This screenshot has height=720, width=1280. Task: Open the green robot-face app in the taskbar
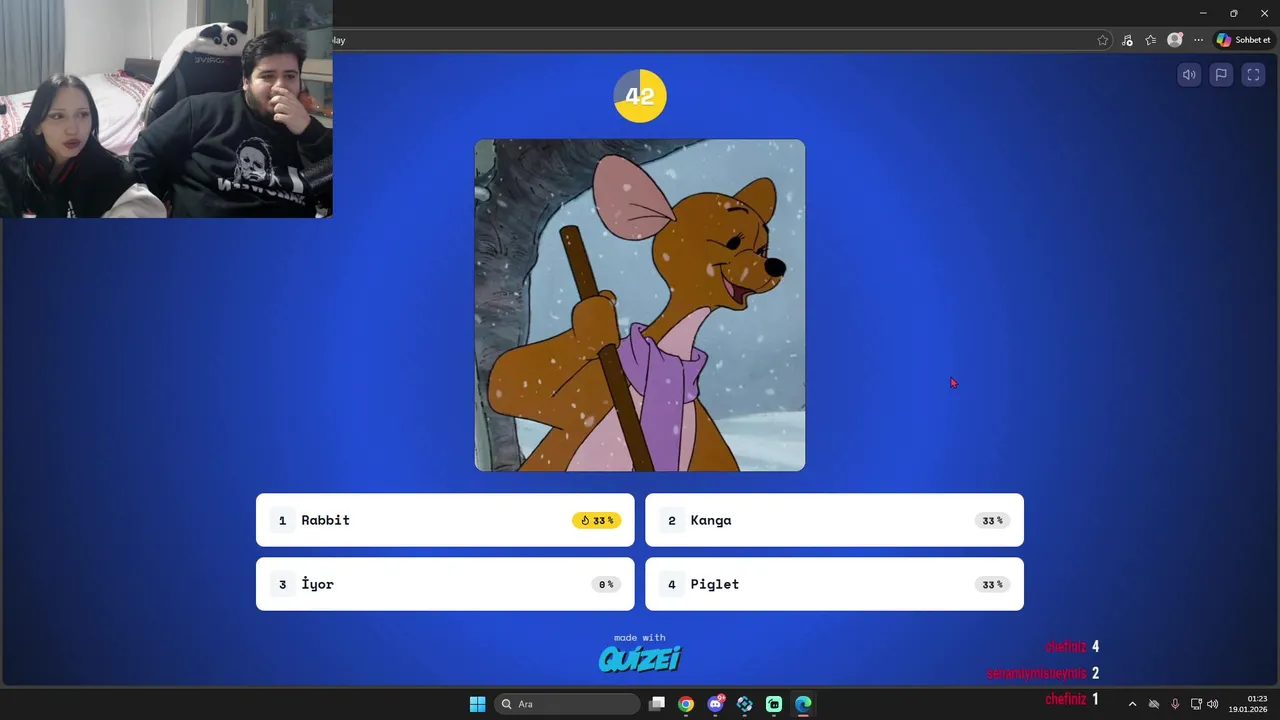[774, 704]
